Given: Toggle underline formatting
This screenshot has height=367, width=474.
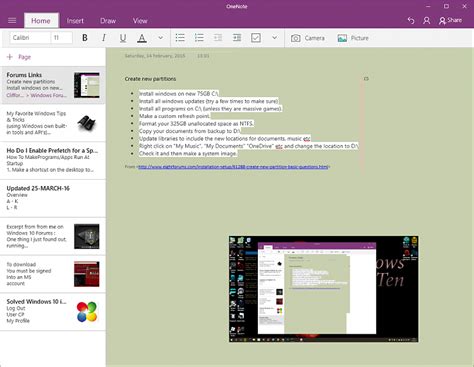Looking at the screenshot, I should pyautogui.click(x=123, y=38).
